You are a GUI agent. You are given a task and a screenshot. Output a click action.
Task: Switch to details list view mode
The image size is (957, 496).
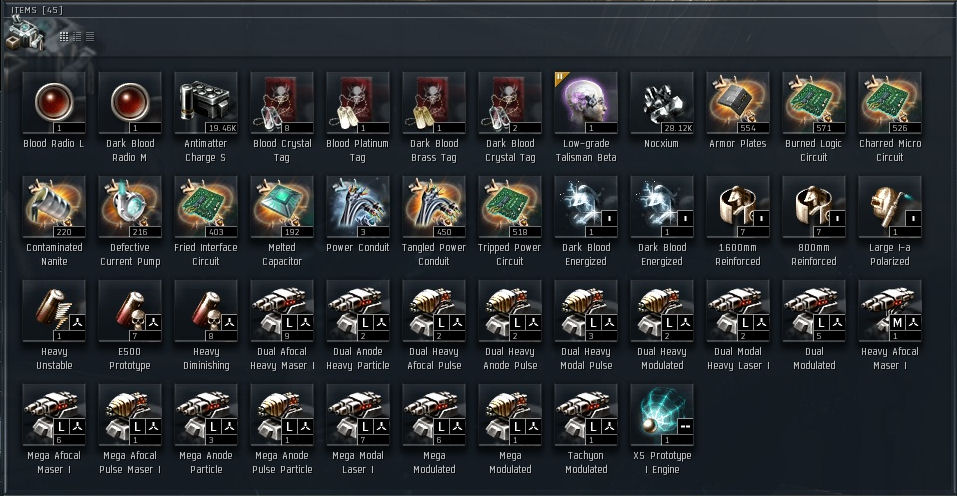click(x=77, y=37)
